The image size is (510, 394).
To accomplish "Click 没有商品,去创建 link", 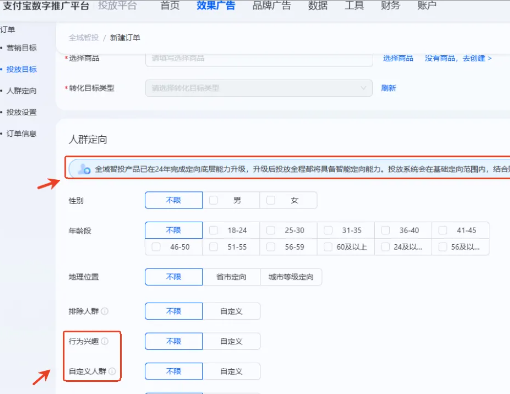I will point(458,58).
